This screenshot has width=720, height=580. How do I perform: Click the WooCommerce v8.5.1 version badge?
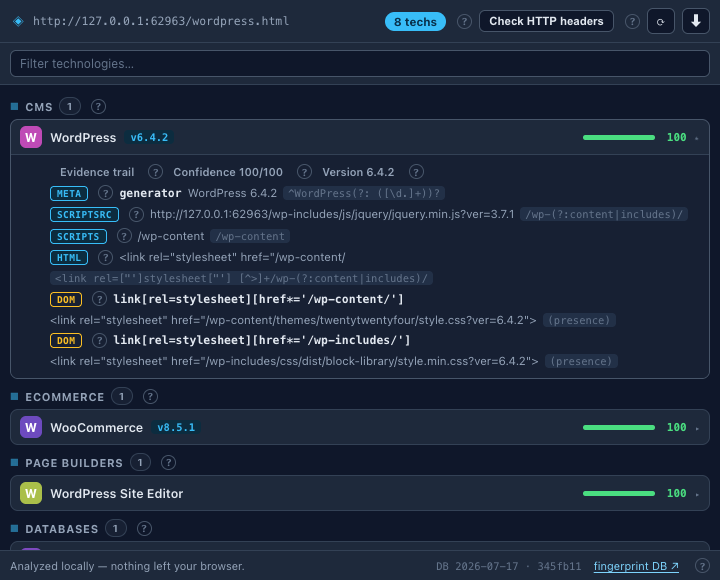coord(176,428)
